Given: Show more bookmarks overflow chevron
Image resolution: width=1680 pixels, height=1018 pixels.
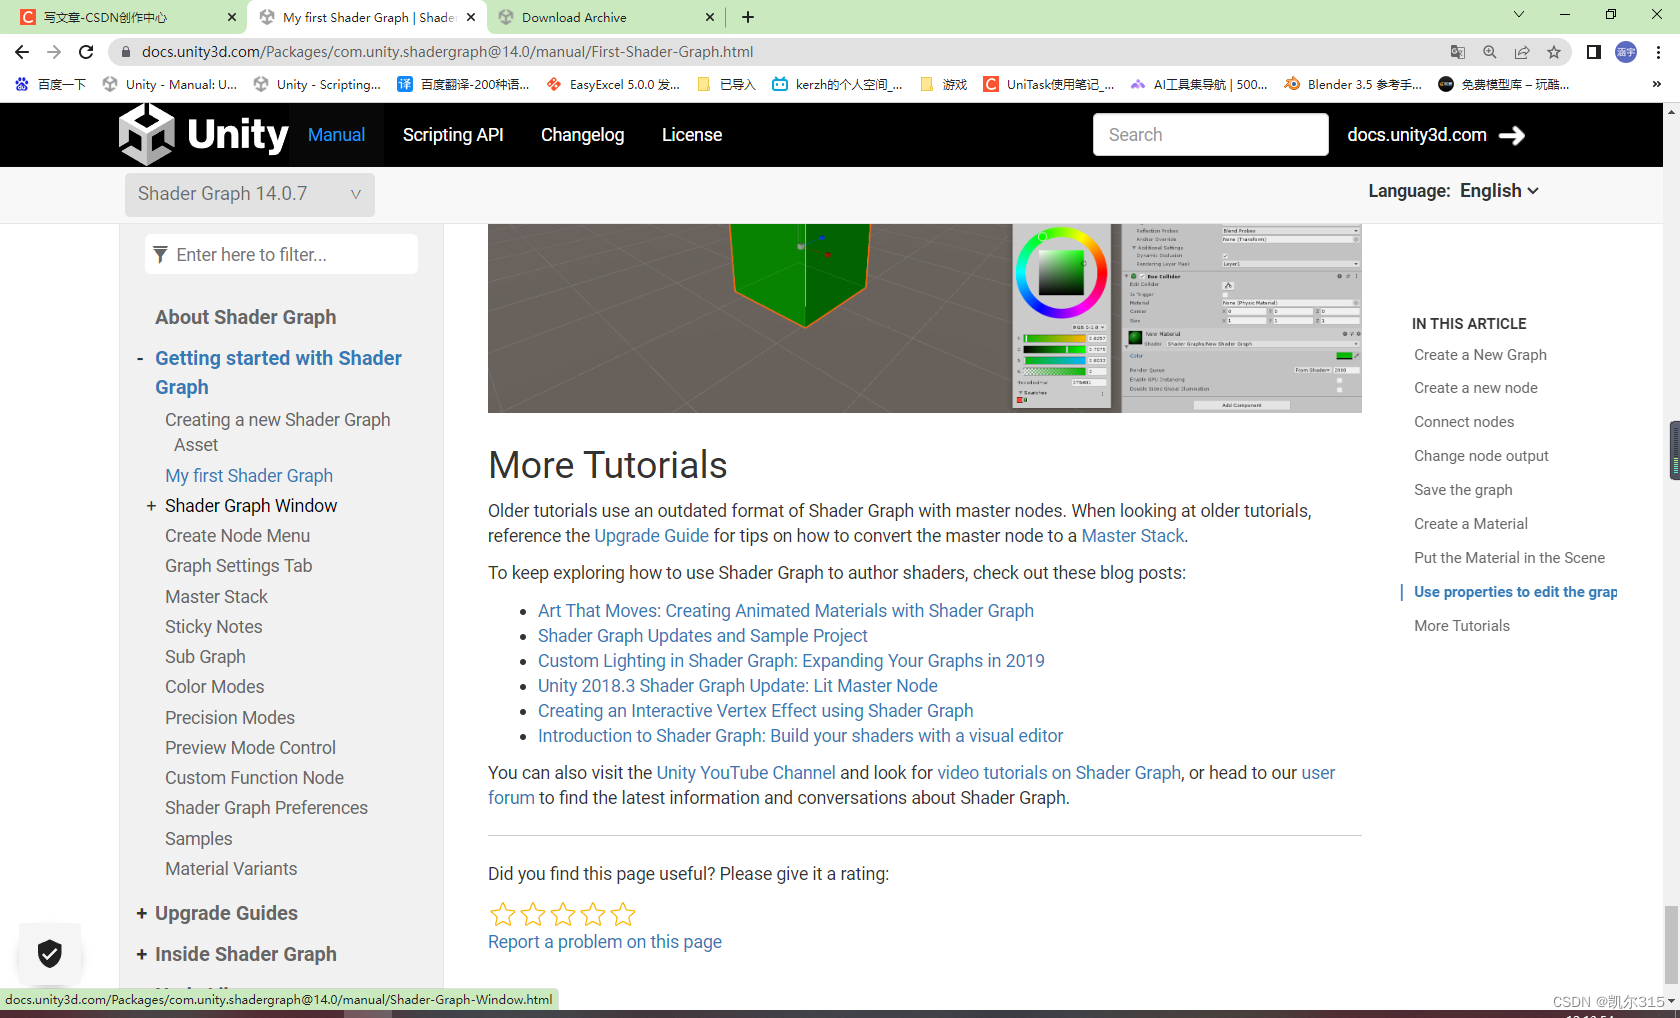Looking at the screenshot, I should pyautogui.click(x=1657, y=84).
